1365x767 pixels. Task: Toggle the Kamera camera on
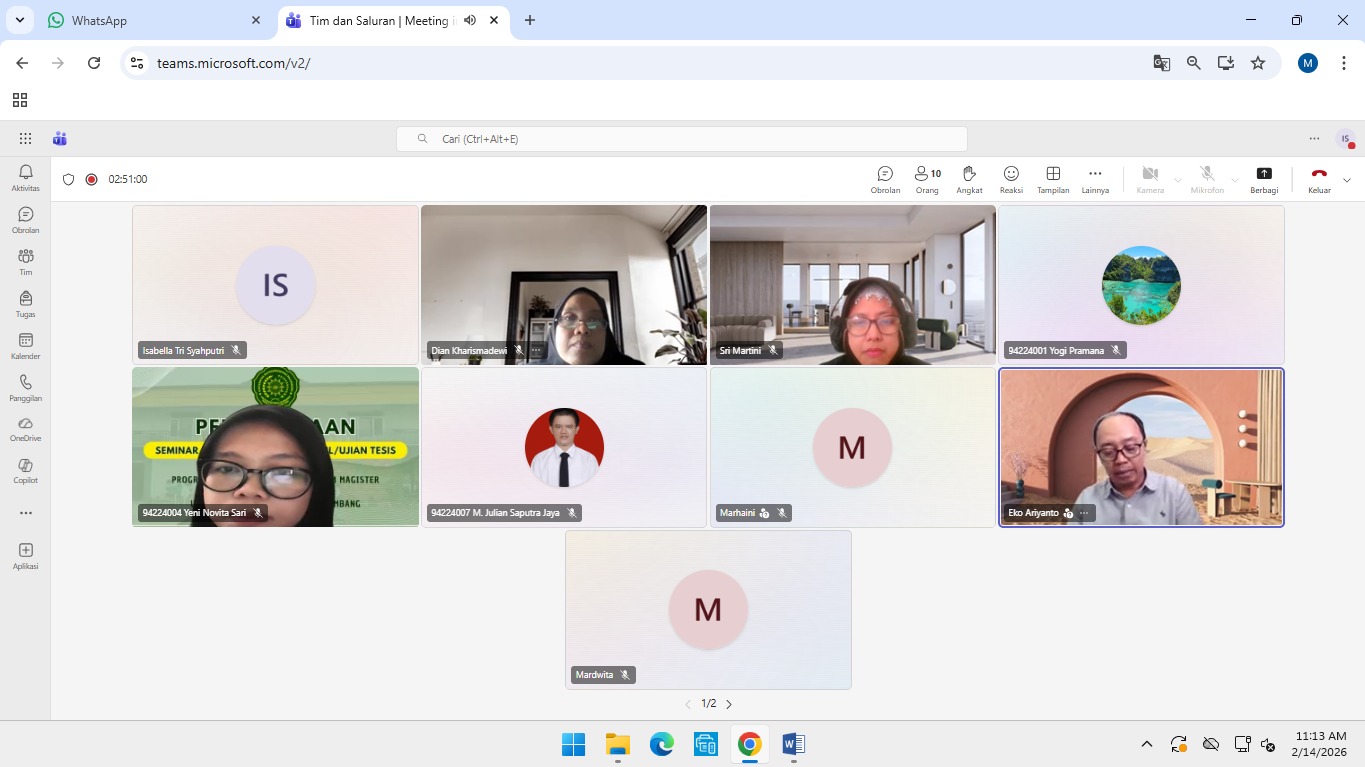(1150, 179)
